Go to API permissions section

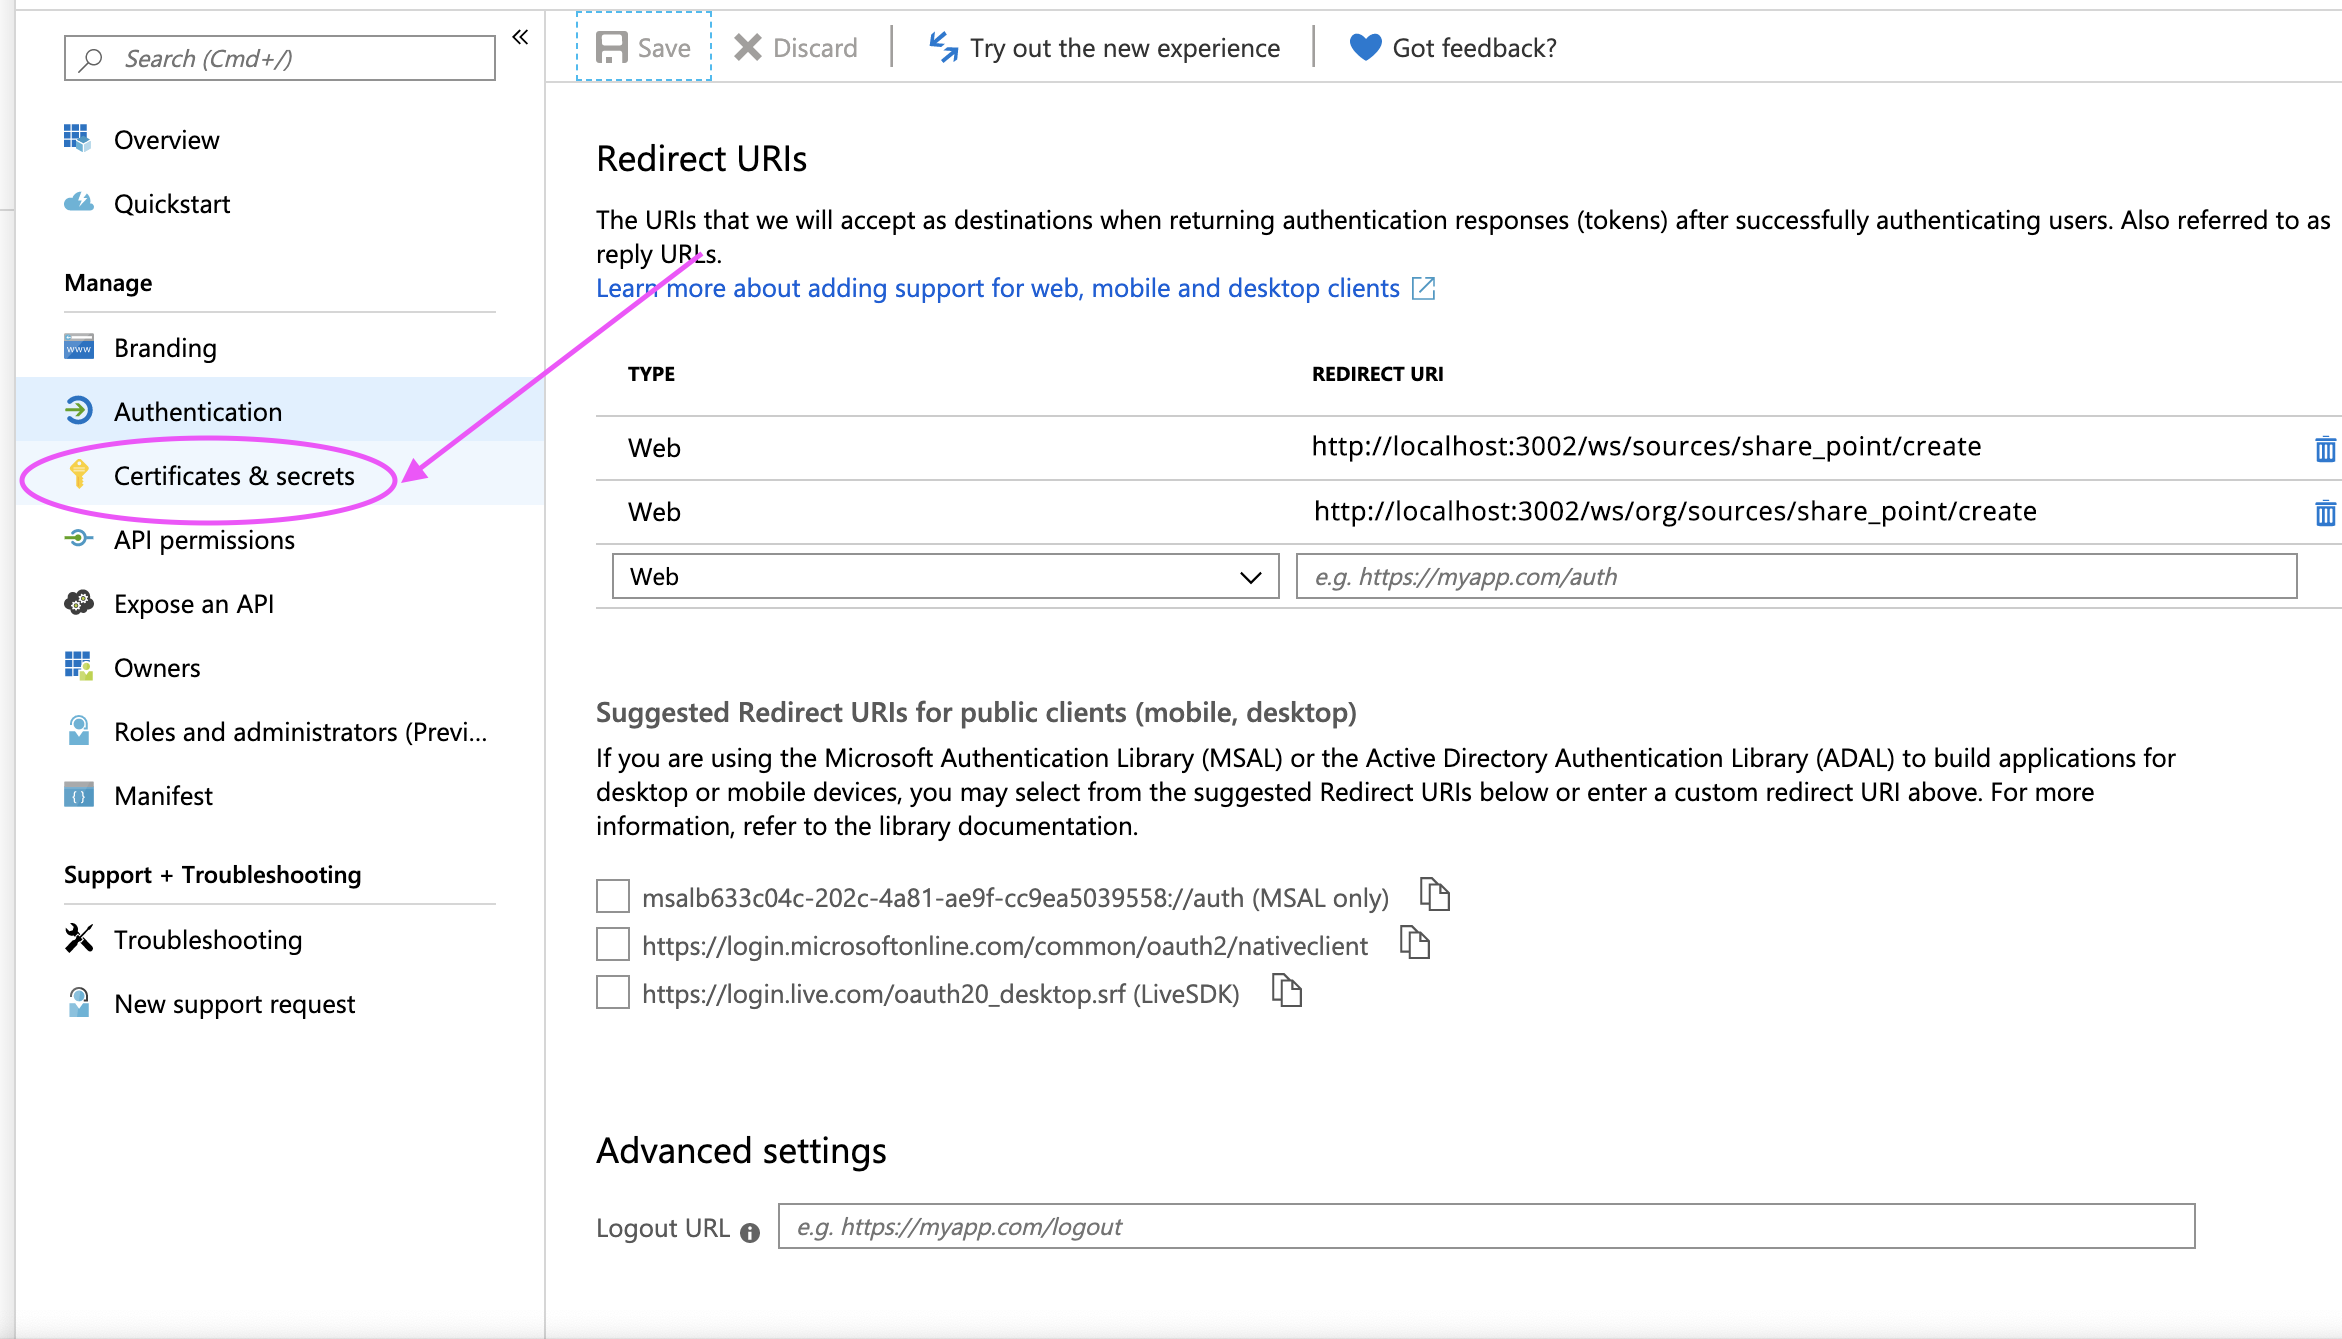pos(204,540)
